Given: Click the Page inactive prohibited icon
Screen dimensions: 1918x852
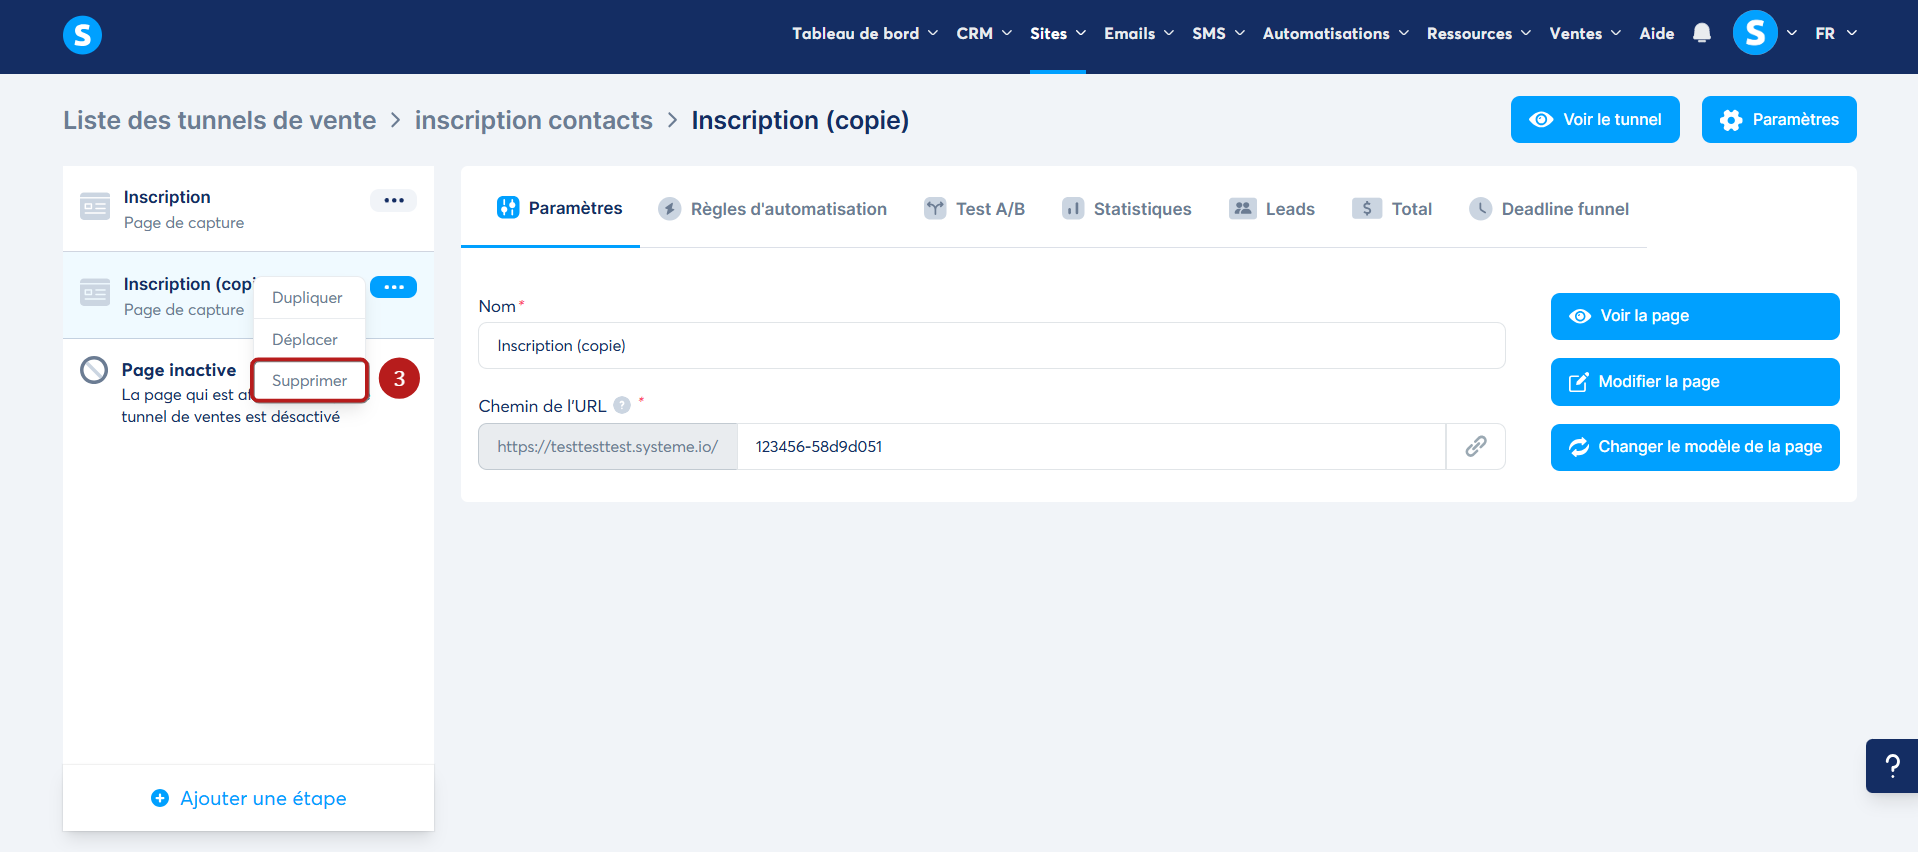Looking at the screenshot, I should coord(94,370).
